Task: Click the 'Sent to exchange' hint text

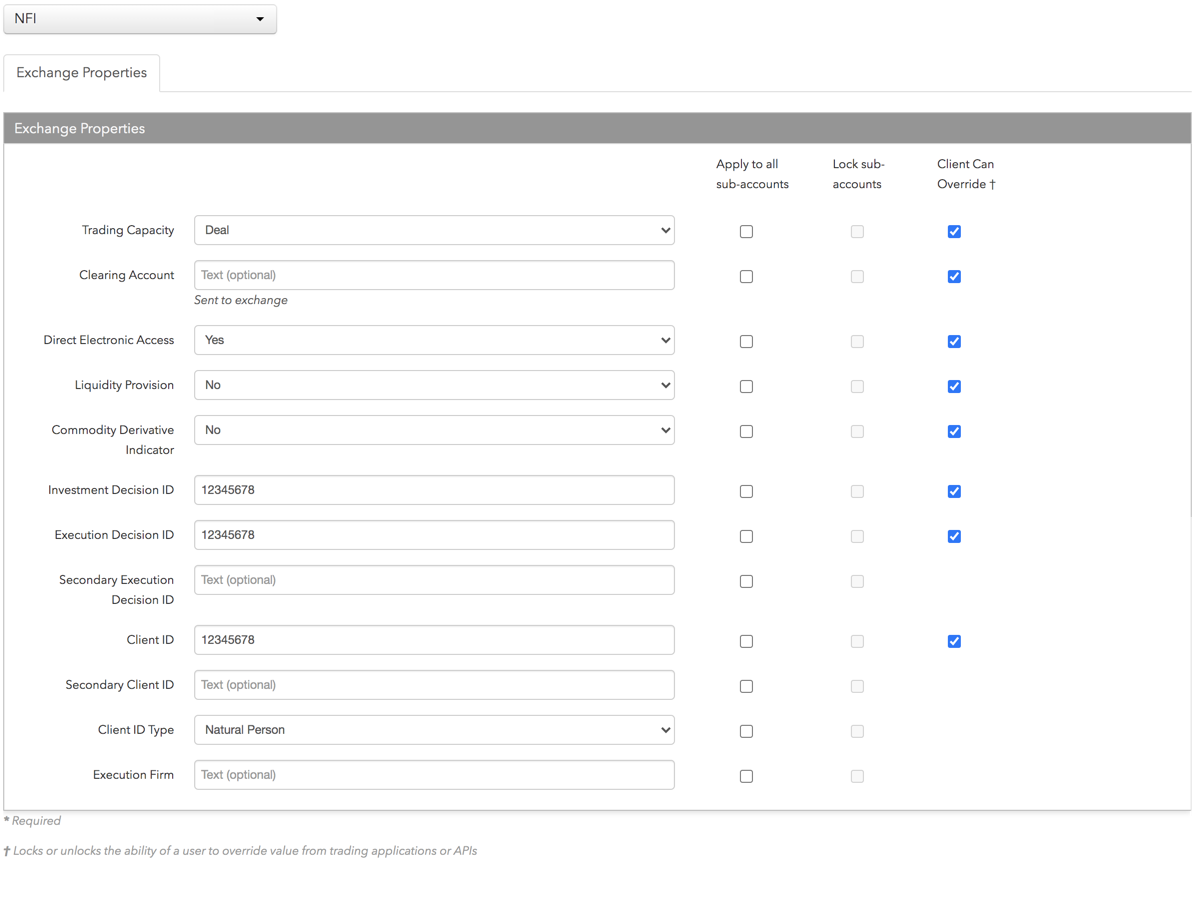Action: tap(240, 300)
